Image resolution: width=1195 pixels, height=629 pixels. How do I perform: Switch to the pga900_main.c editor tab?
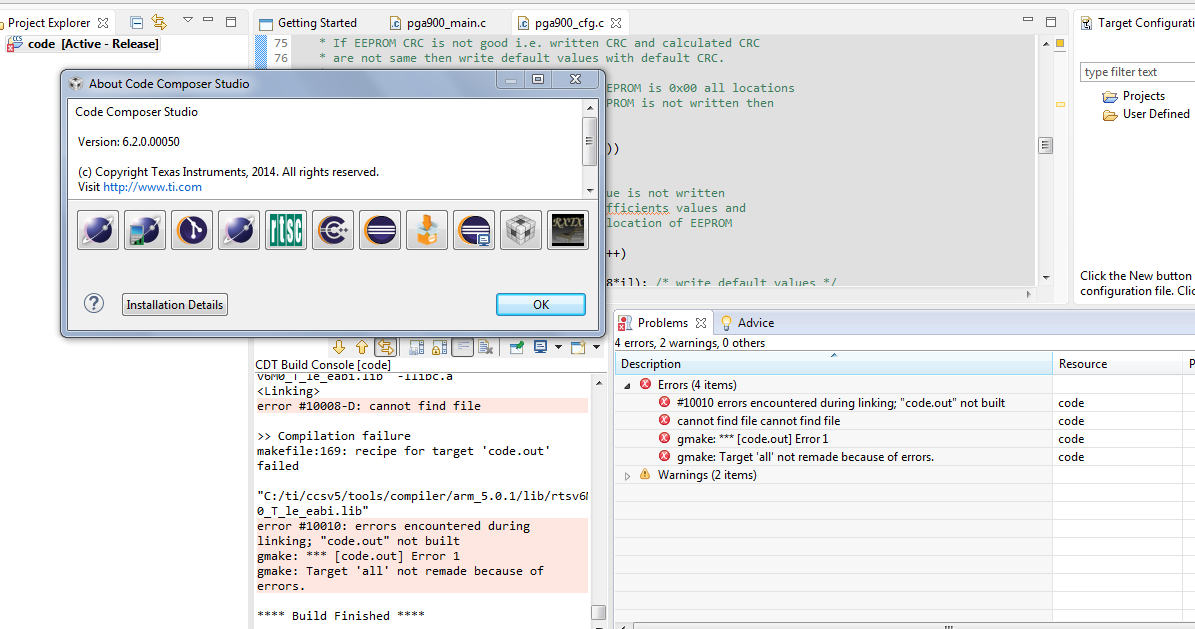tap(437, 23)
